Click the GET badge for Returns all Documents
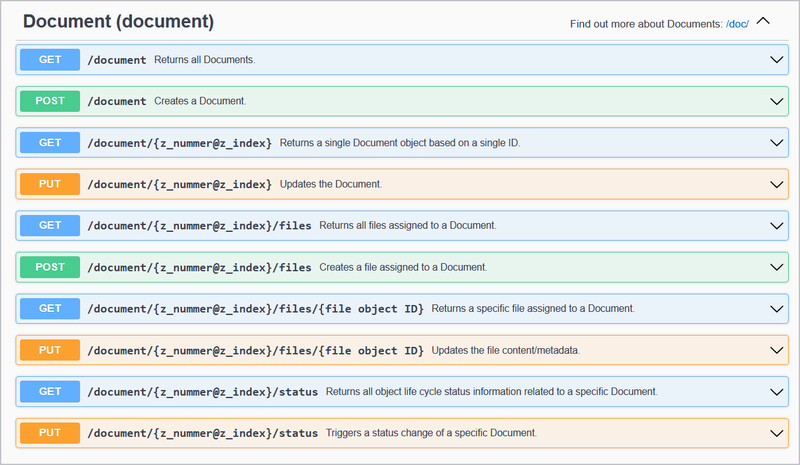Image resolution: width=800 pixels, height=465 pixels. pyautogui.click(x=50, y=60)
